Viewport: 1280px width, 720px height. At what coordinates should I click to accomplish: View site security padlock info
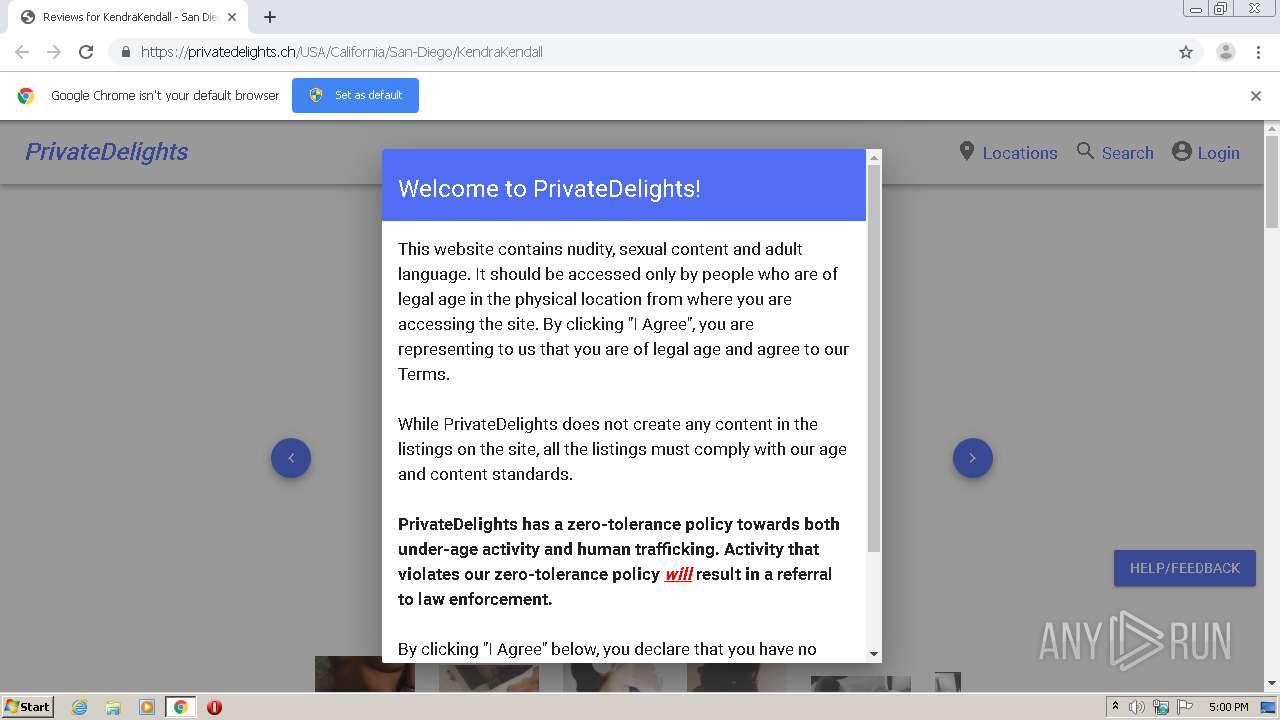125,52
